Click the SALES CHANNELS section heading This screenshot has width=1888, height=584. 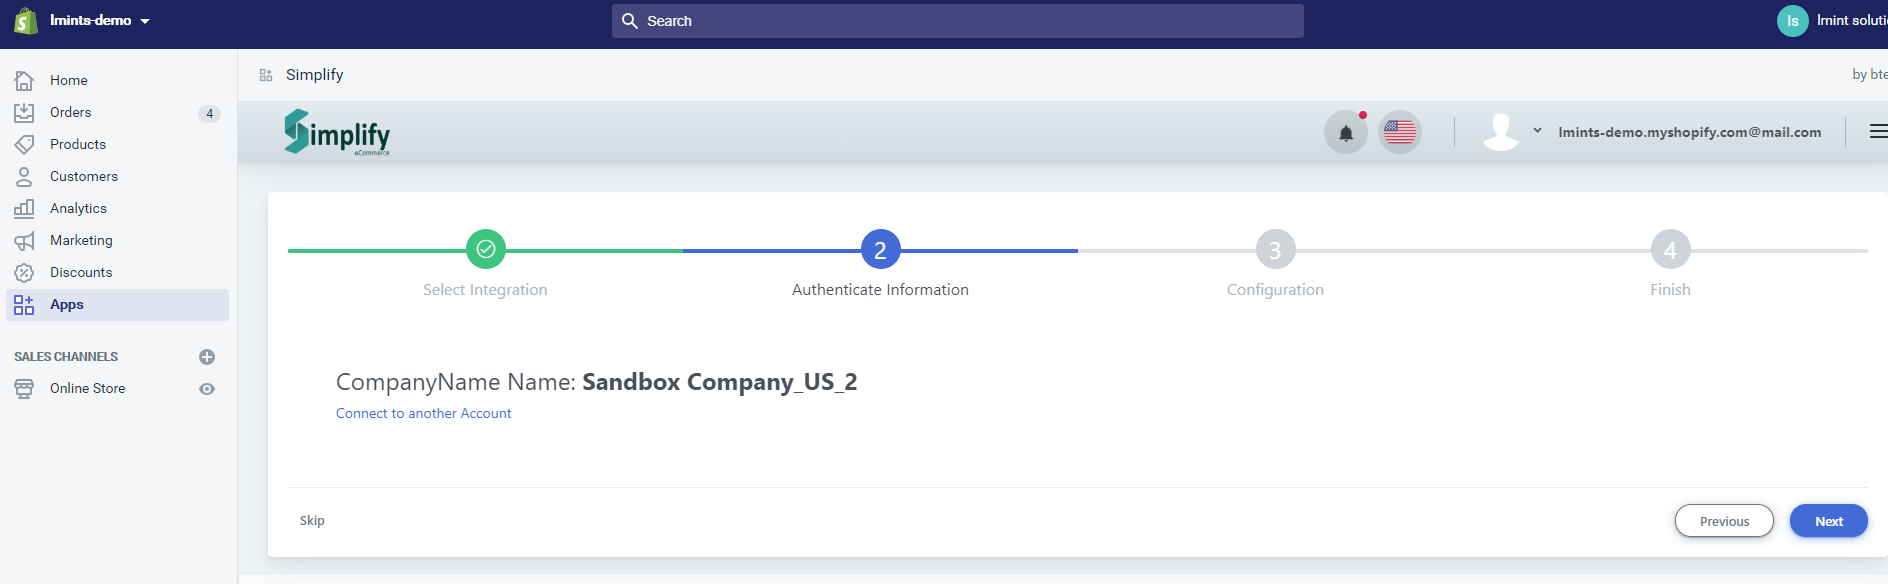click(x=66, y=357)
